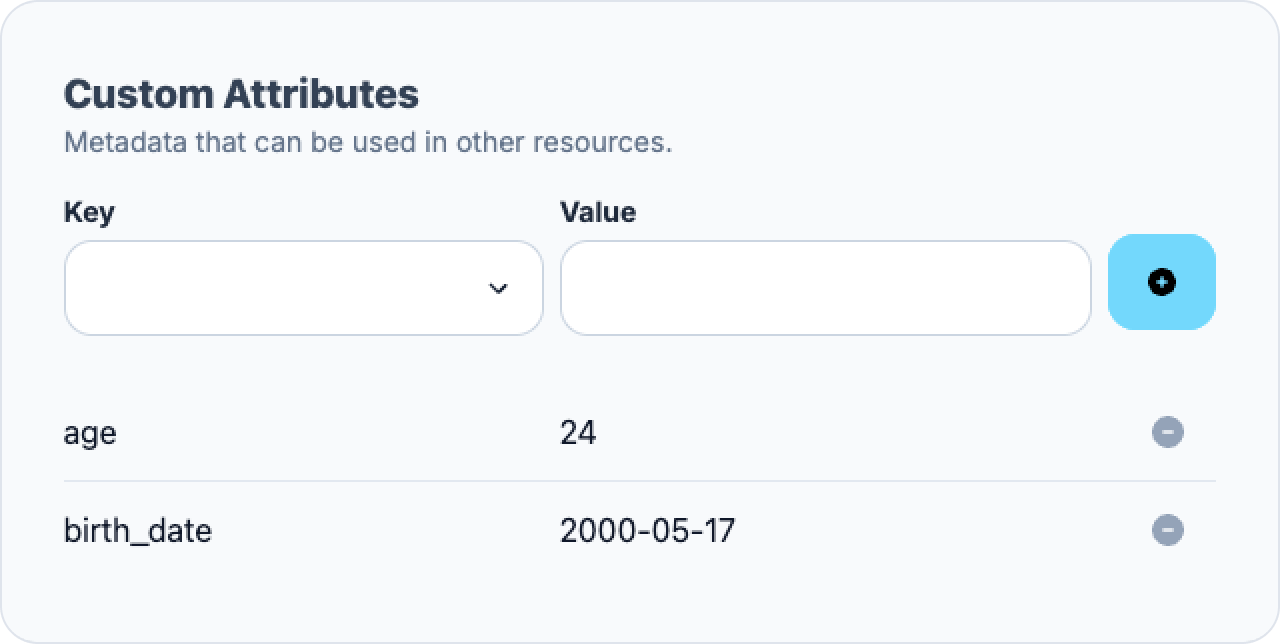Select the value 24 of age

tap(578, 433)
